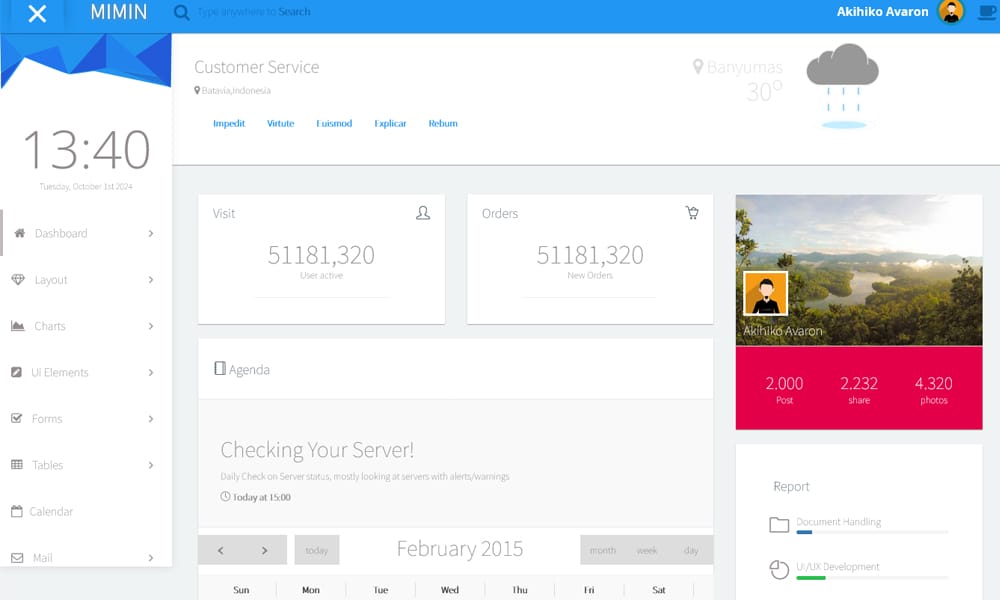This screenshot has width=1000, height=600.
Task: Select the Dashboard menu item
Action: pyautogui.click(x=58, y=233)
